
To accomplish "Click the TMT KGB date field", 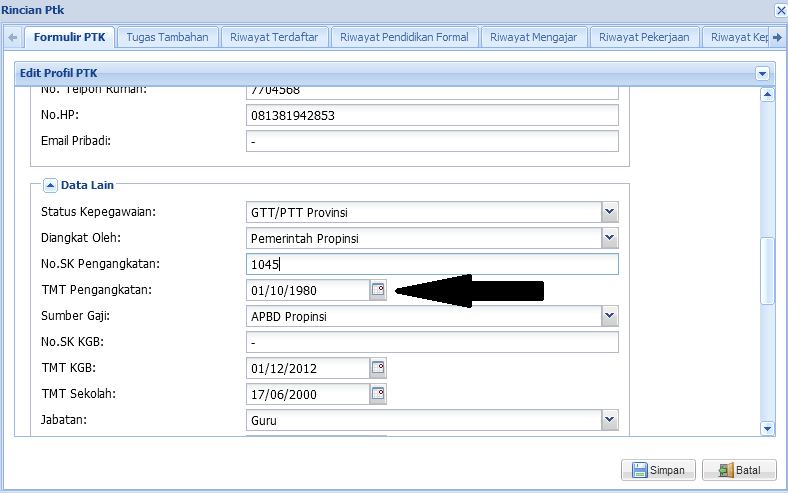I will pyautogui.click(x=308, y=368).
